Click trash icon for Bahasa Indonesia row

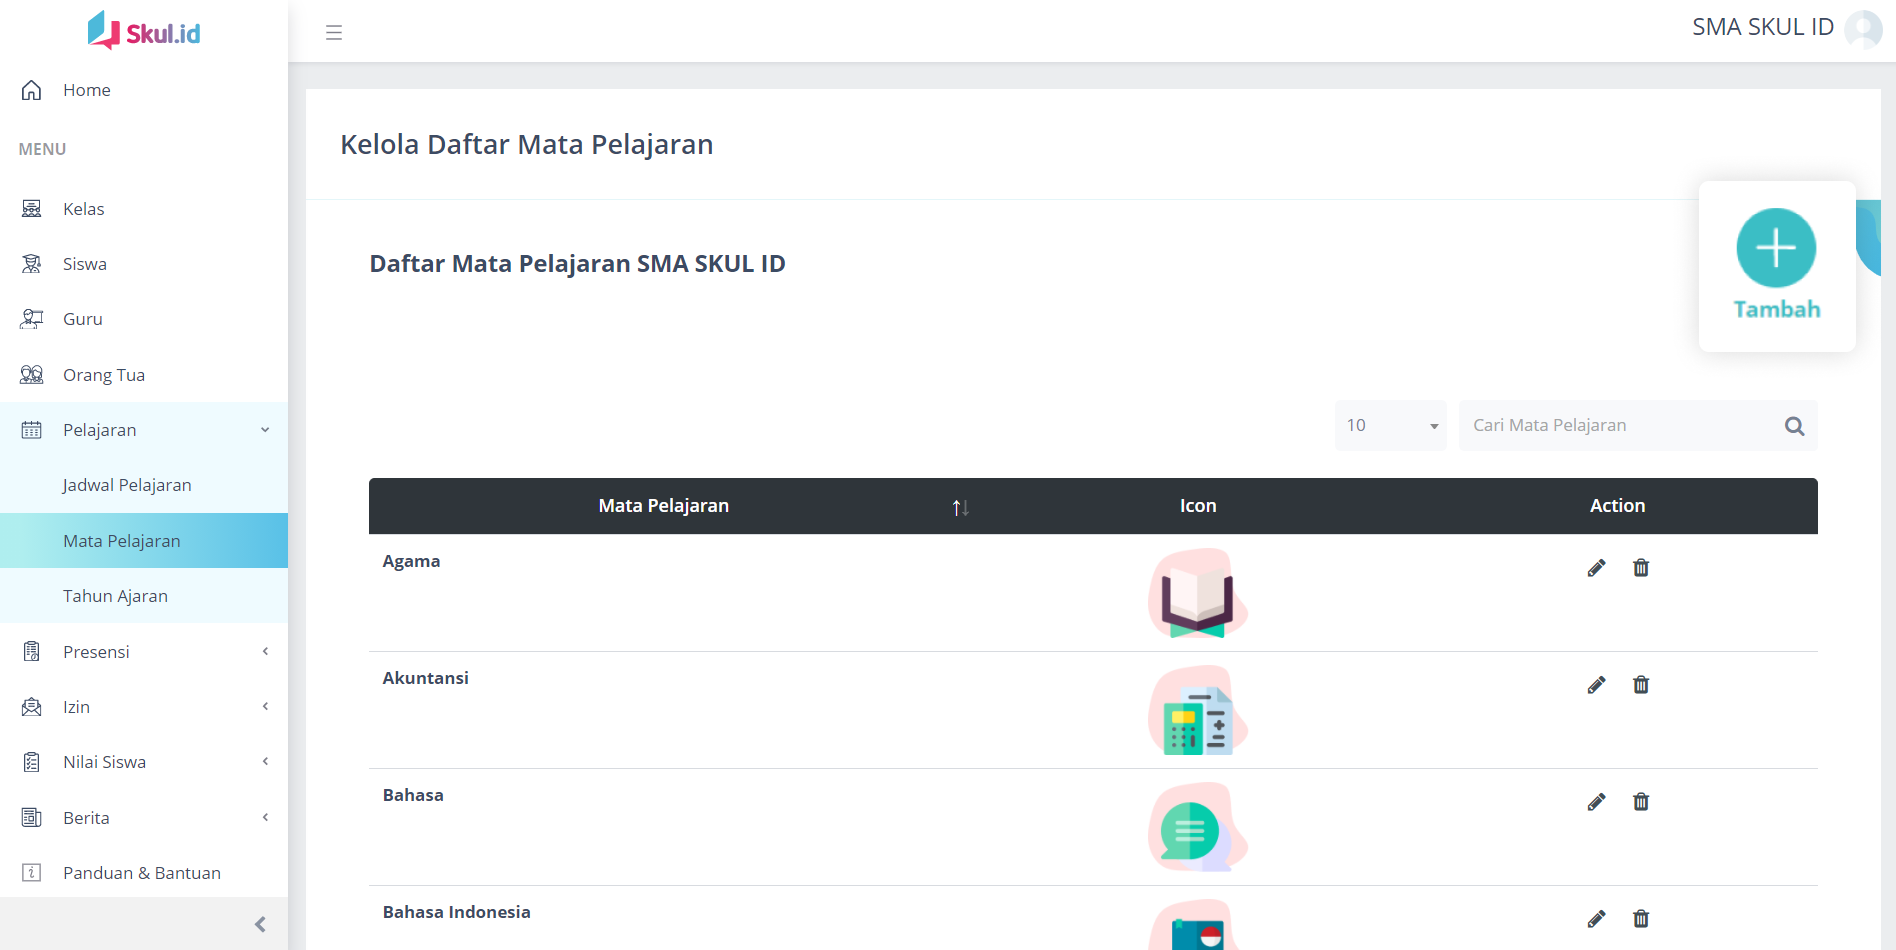tap(1641, 919)
